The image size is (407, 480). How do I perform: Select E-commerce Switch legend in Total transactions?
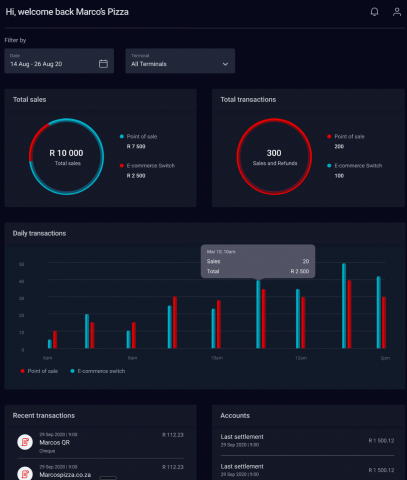tap(355, 166)
